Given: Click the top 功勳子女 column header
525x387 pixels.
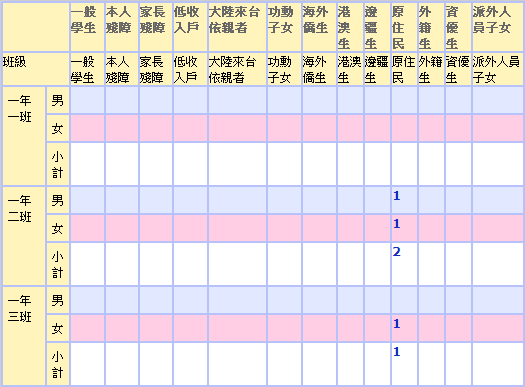Looking at the screenshot, I should click(284, 27).
